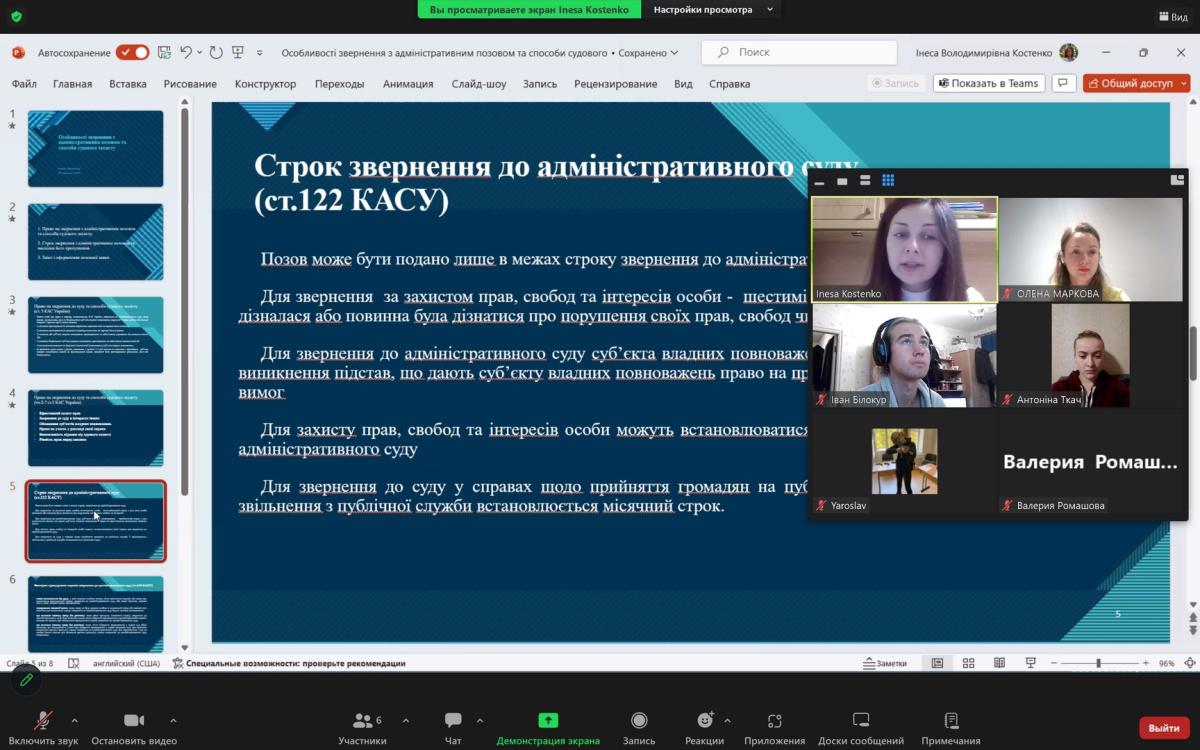Click the green Share Screen button

coord(548,721)
